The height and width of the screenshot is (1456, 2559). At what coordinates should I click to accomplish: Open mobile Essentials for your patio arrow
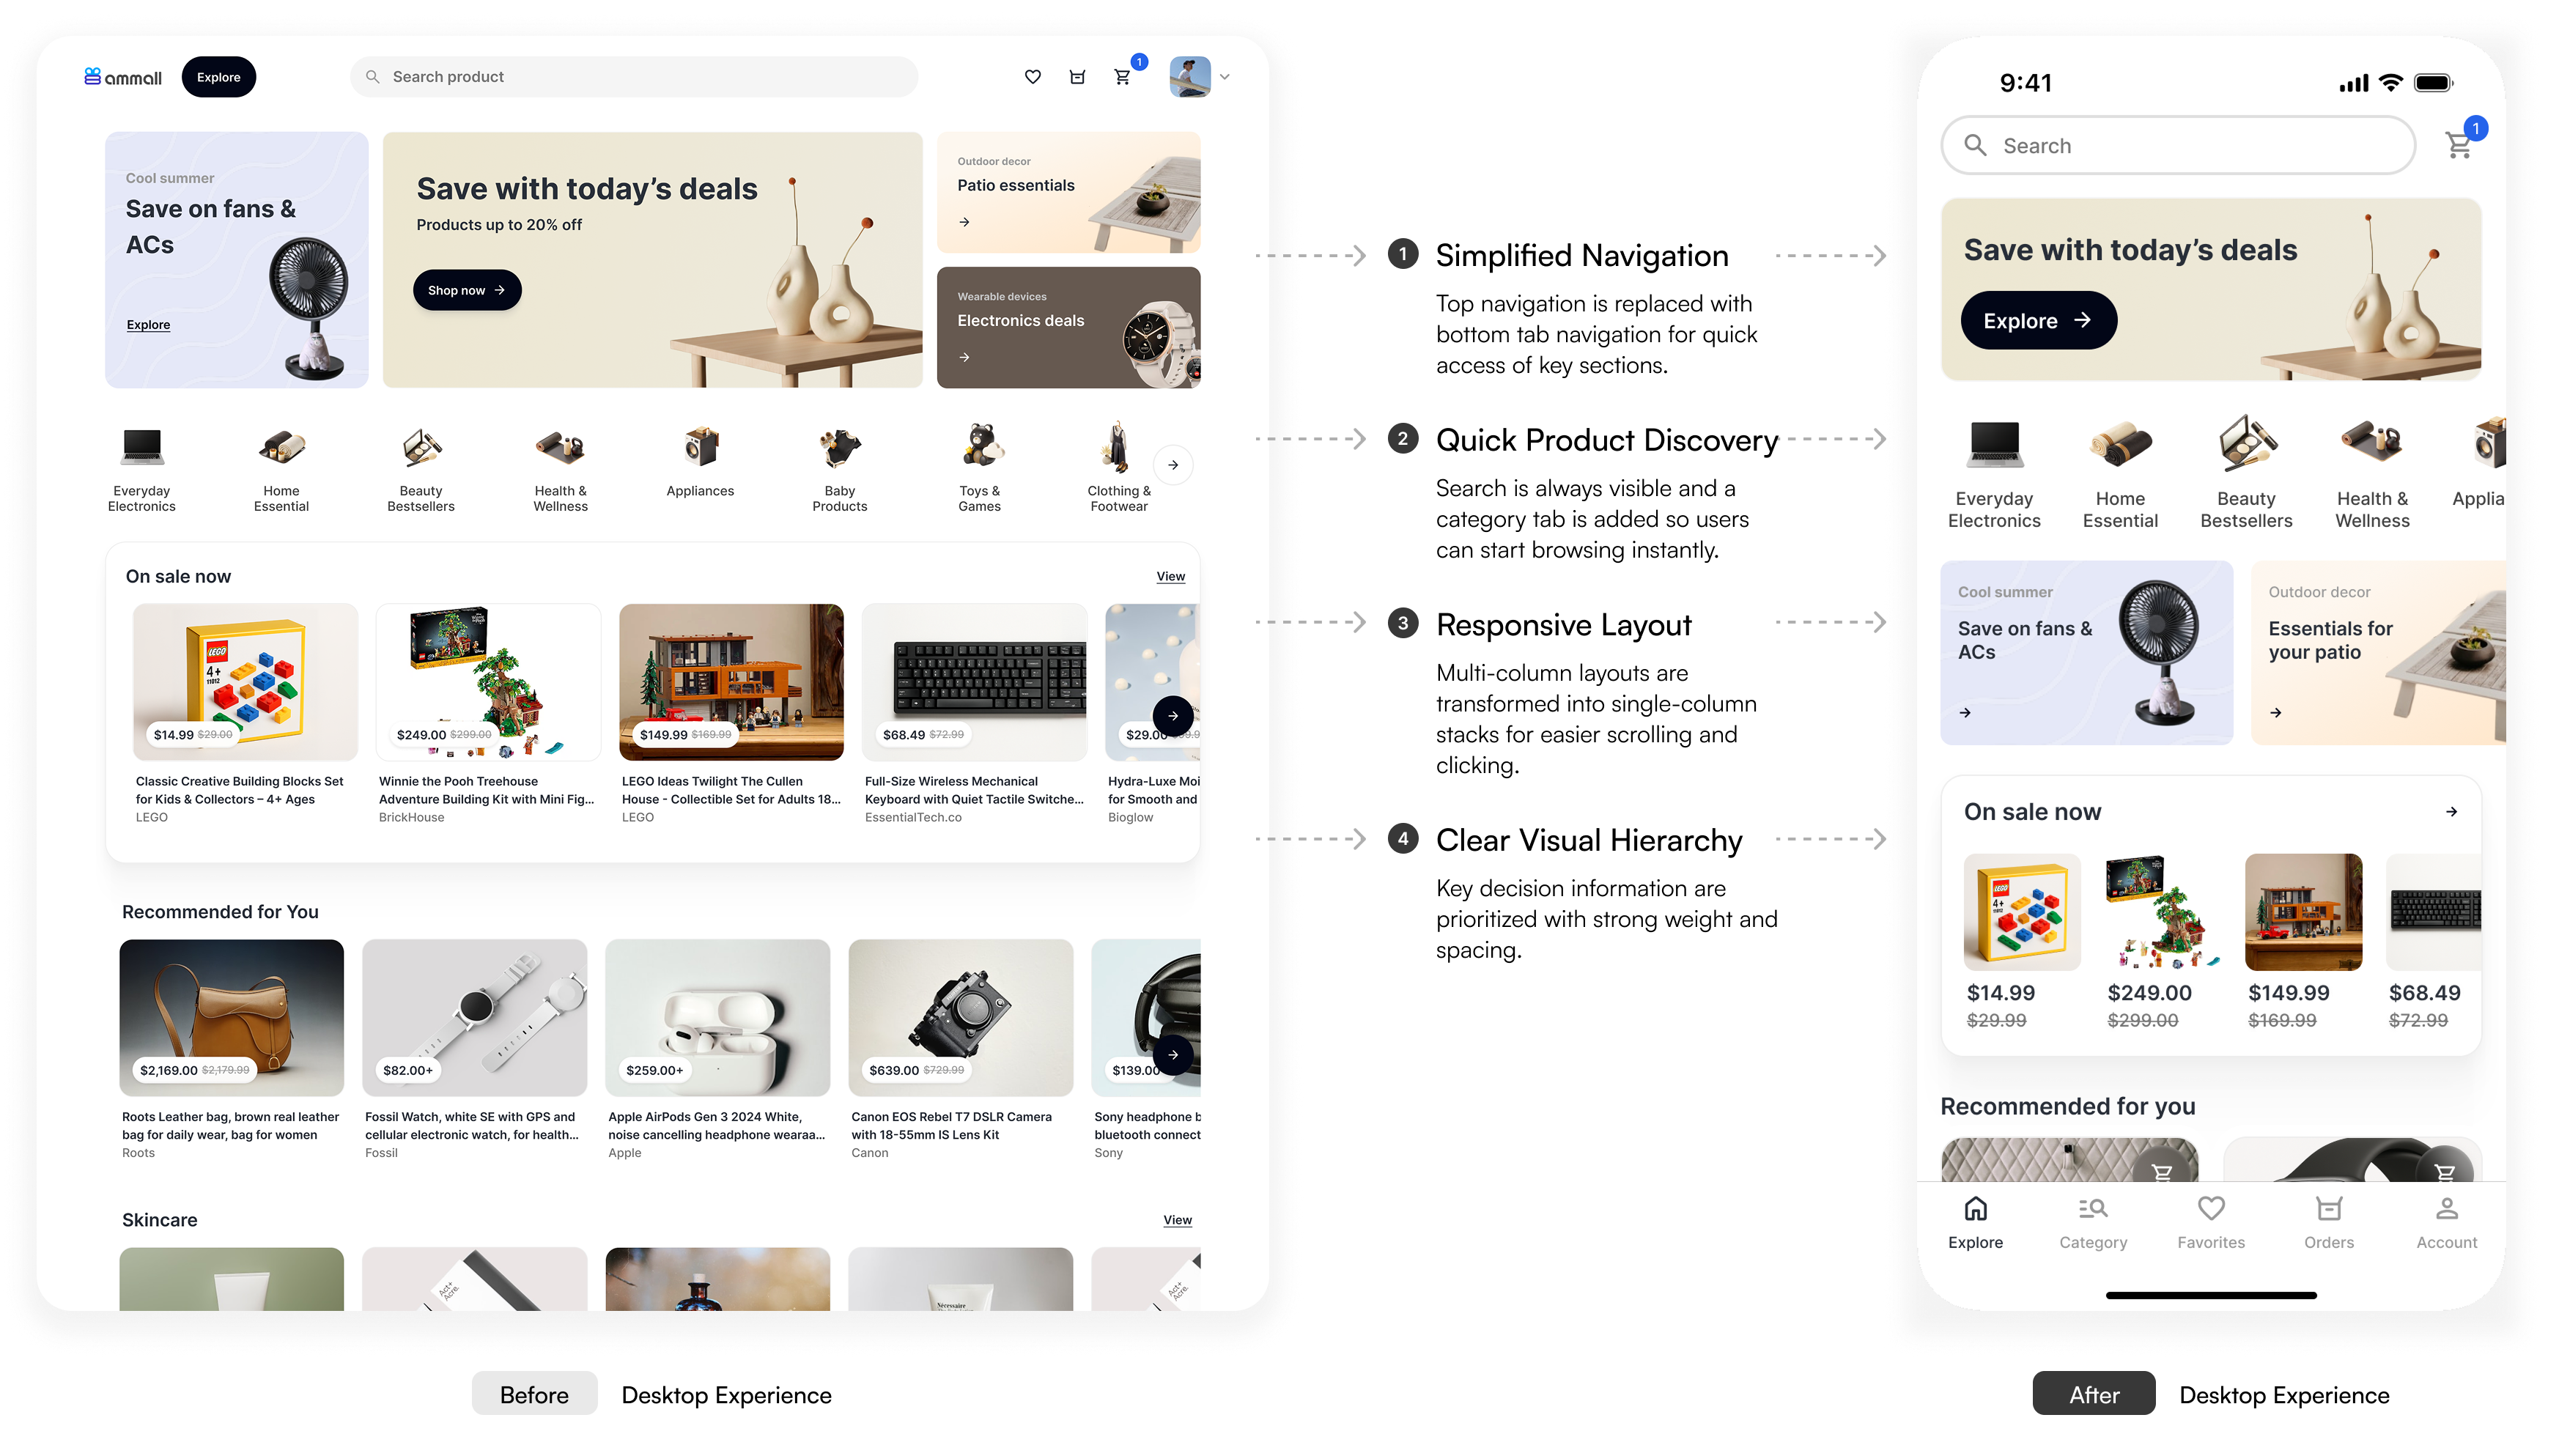(x=2276, y=713)
